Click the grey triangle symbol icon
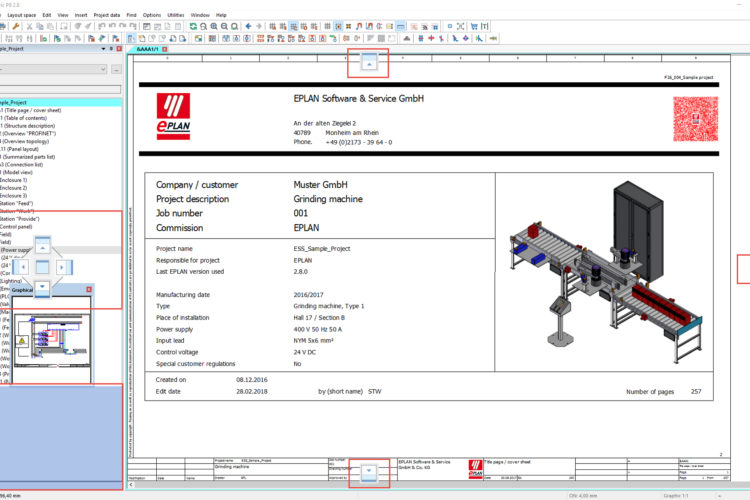The width and height of the screenshot is (750, 500). pyautogui.click(x=407, y=38)
